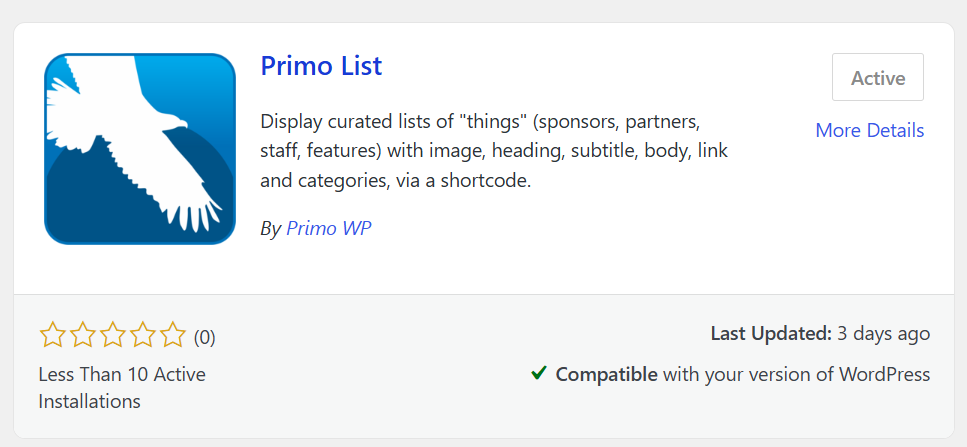Screen dimensions: 967x447
Task: Click the bold Compatible word
Action: tap(606, 374)
